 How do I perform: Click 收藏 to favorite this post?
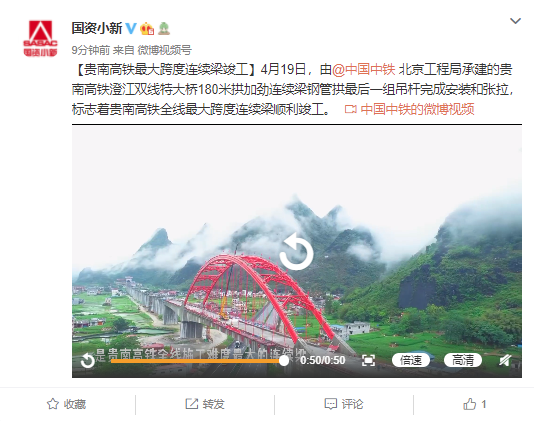coord(66,404)
